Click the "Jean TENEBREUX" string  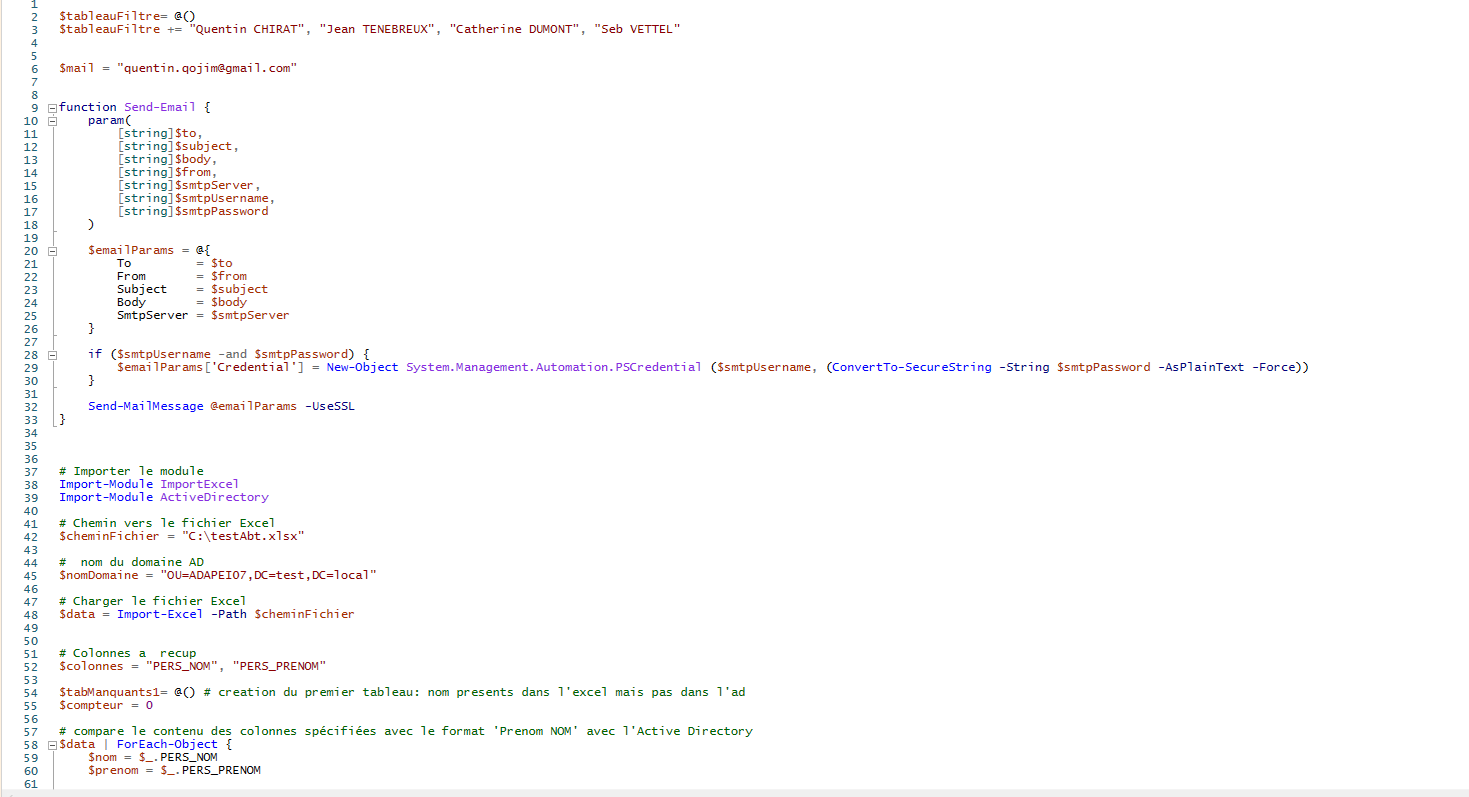pos(377,29)
